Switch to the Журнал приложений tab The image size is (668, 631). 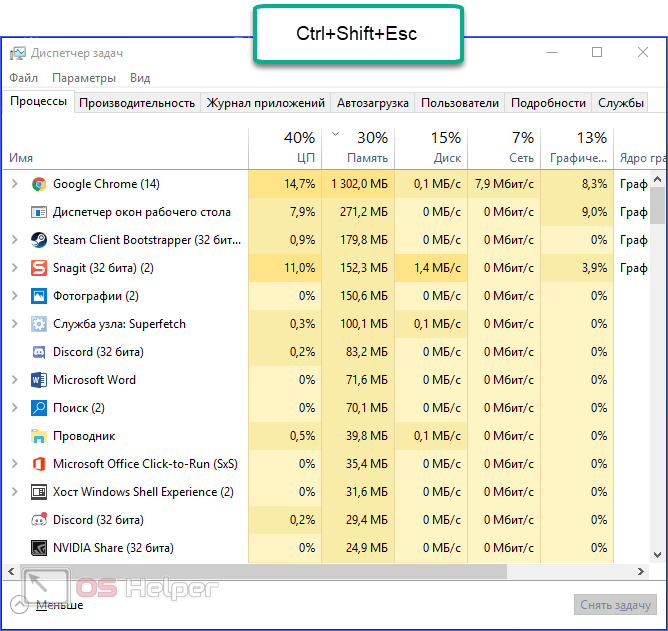pos(265,103)
